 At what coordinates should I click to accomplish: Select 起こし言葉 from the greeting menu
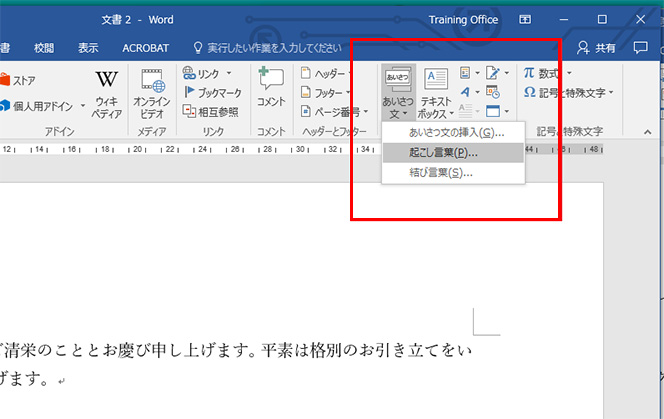(x=443, y=153)
